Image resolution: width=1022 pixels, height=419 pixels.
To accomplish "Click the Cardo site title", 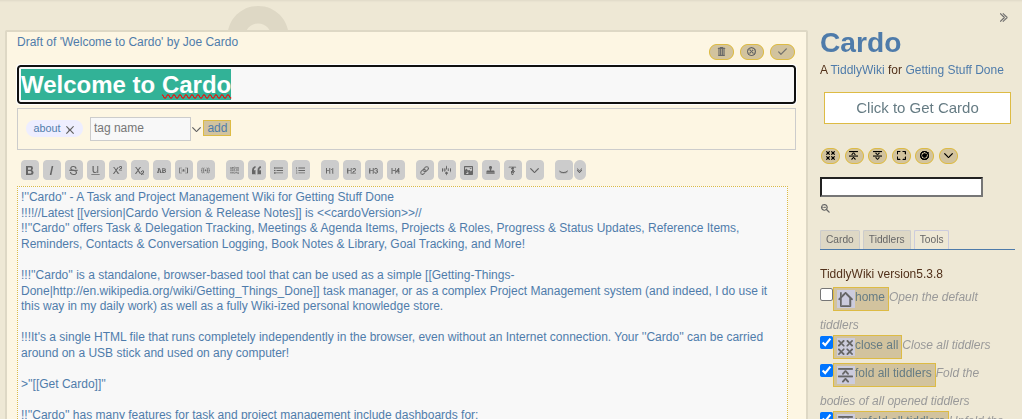I will (860, 43).
